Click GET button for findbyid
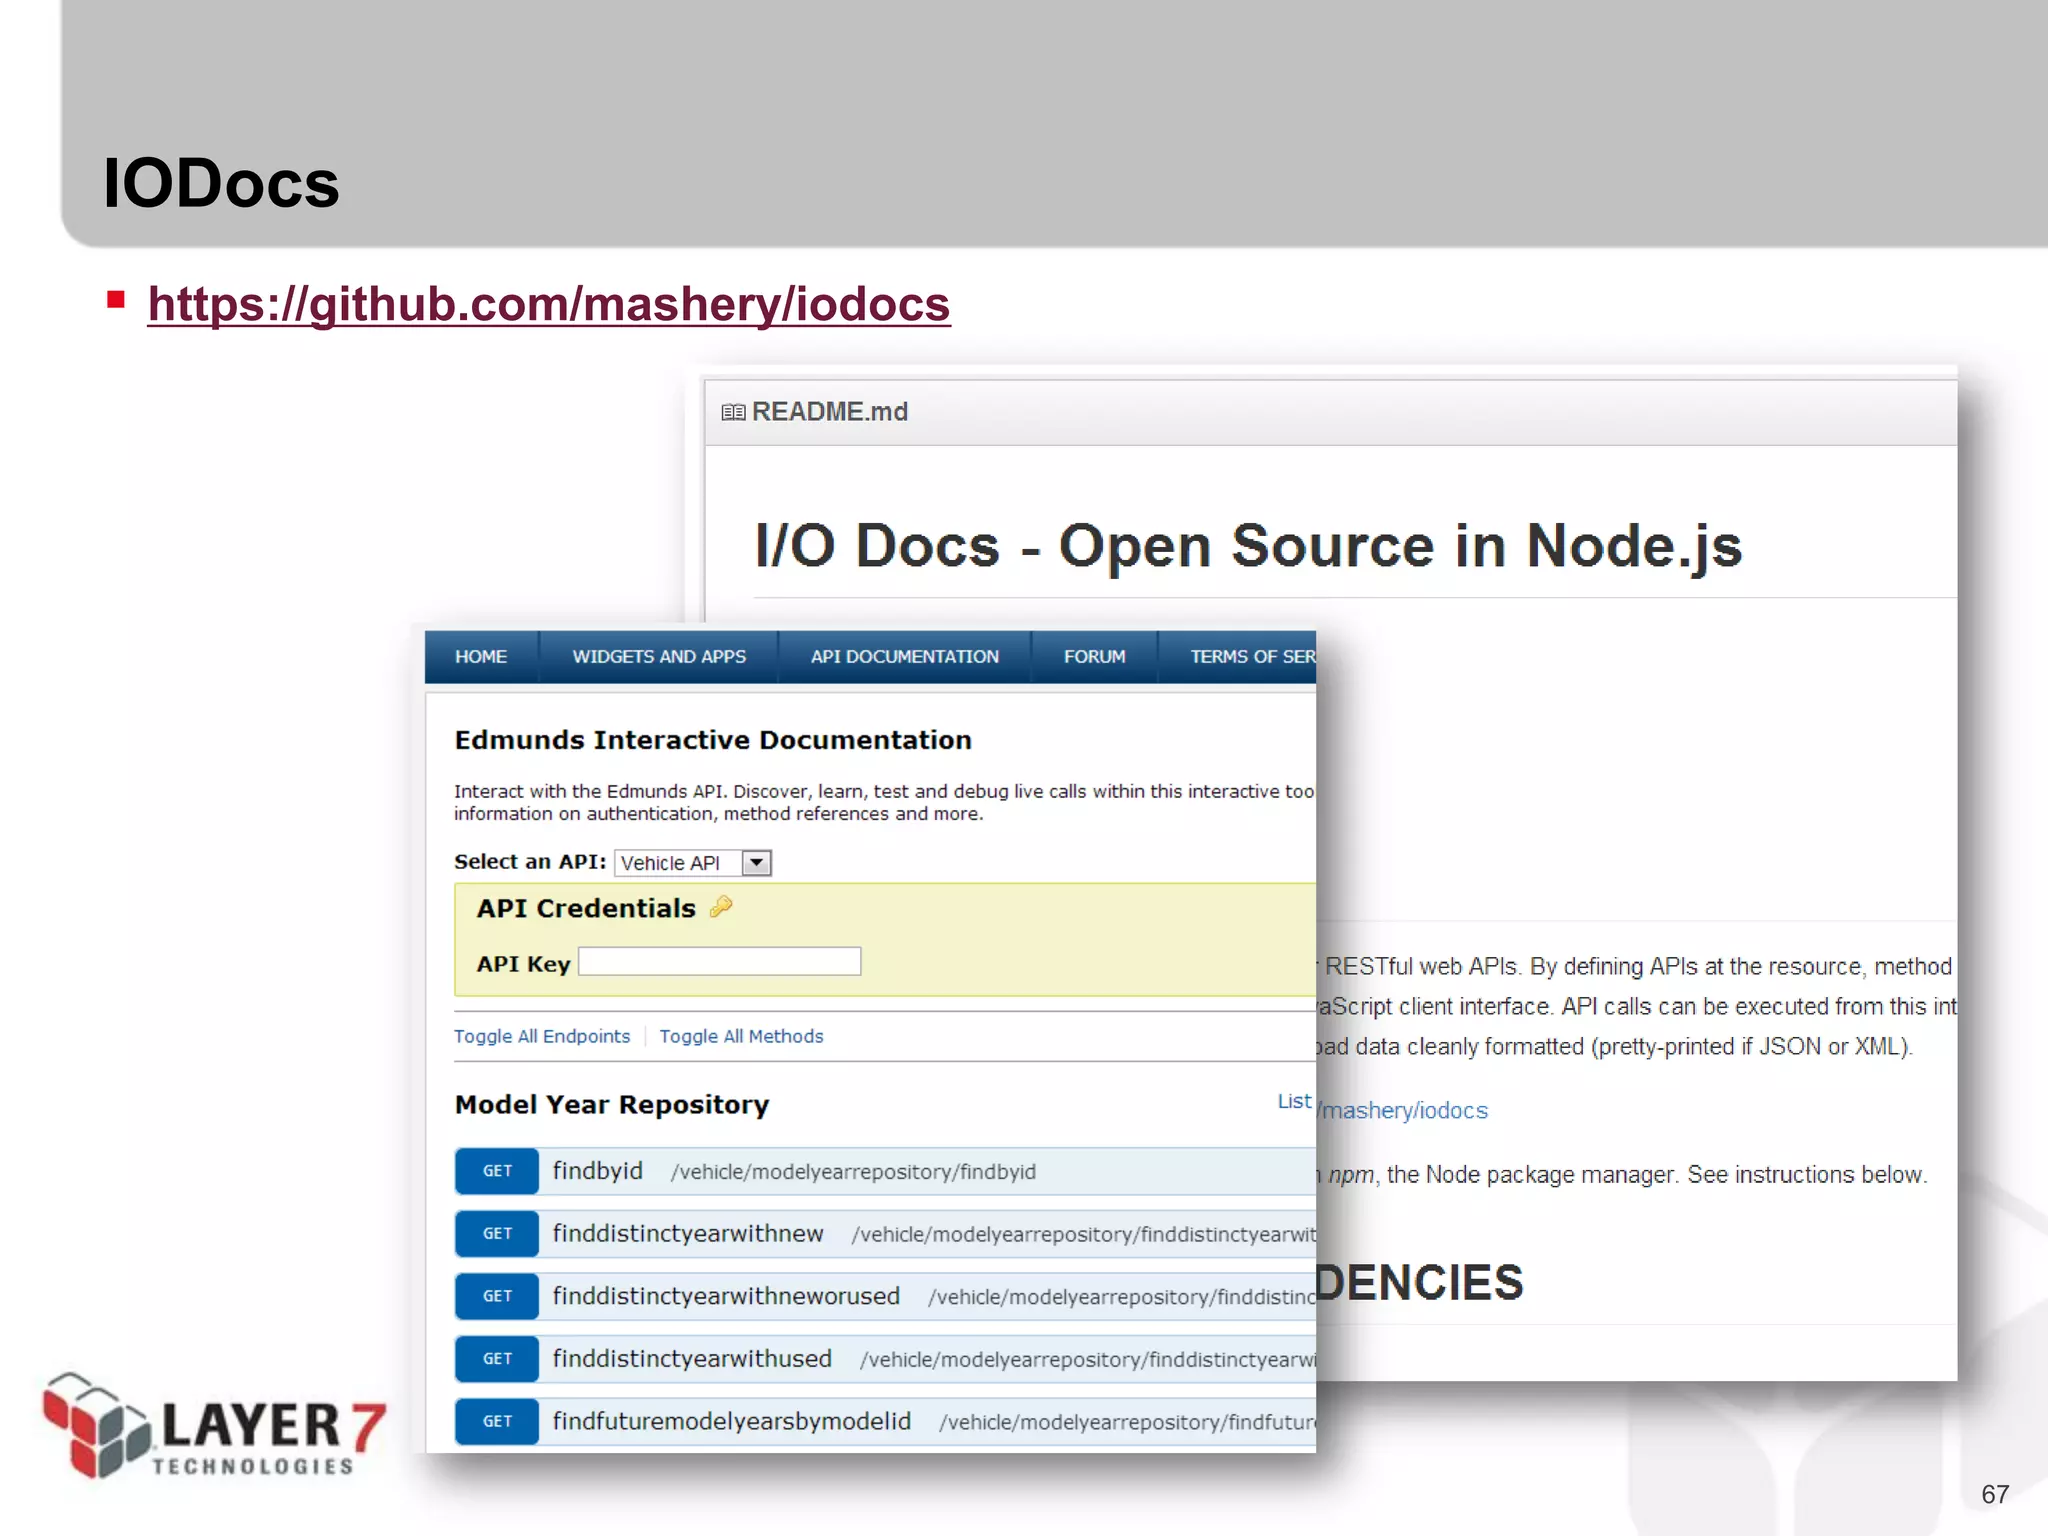Image resolution: width=2048 pixels, height=1536 pixels. [497, 1171]
